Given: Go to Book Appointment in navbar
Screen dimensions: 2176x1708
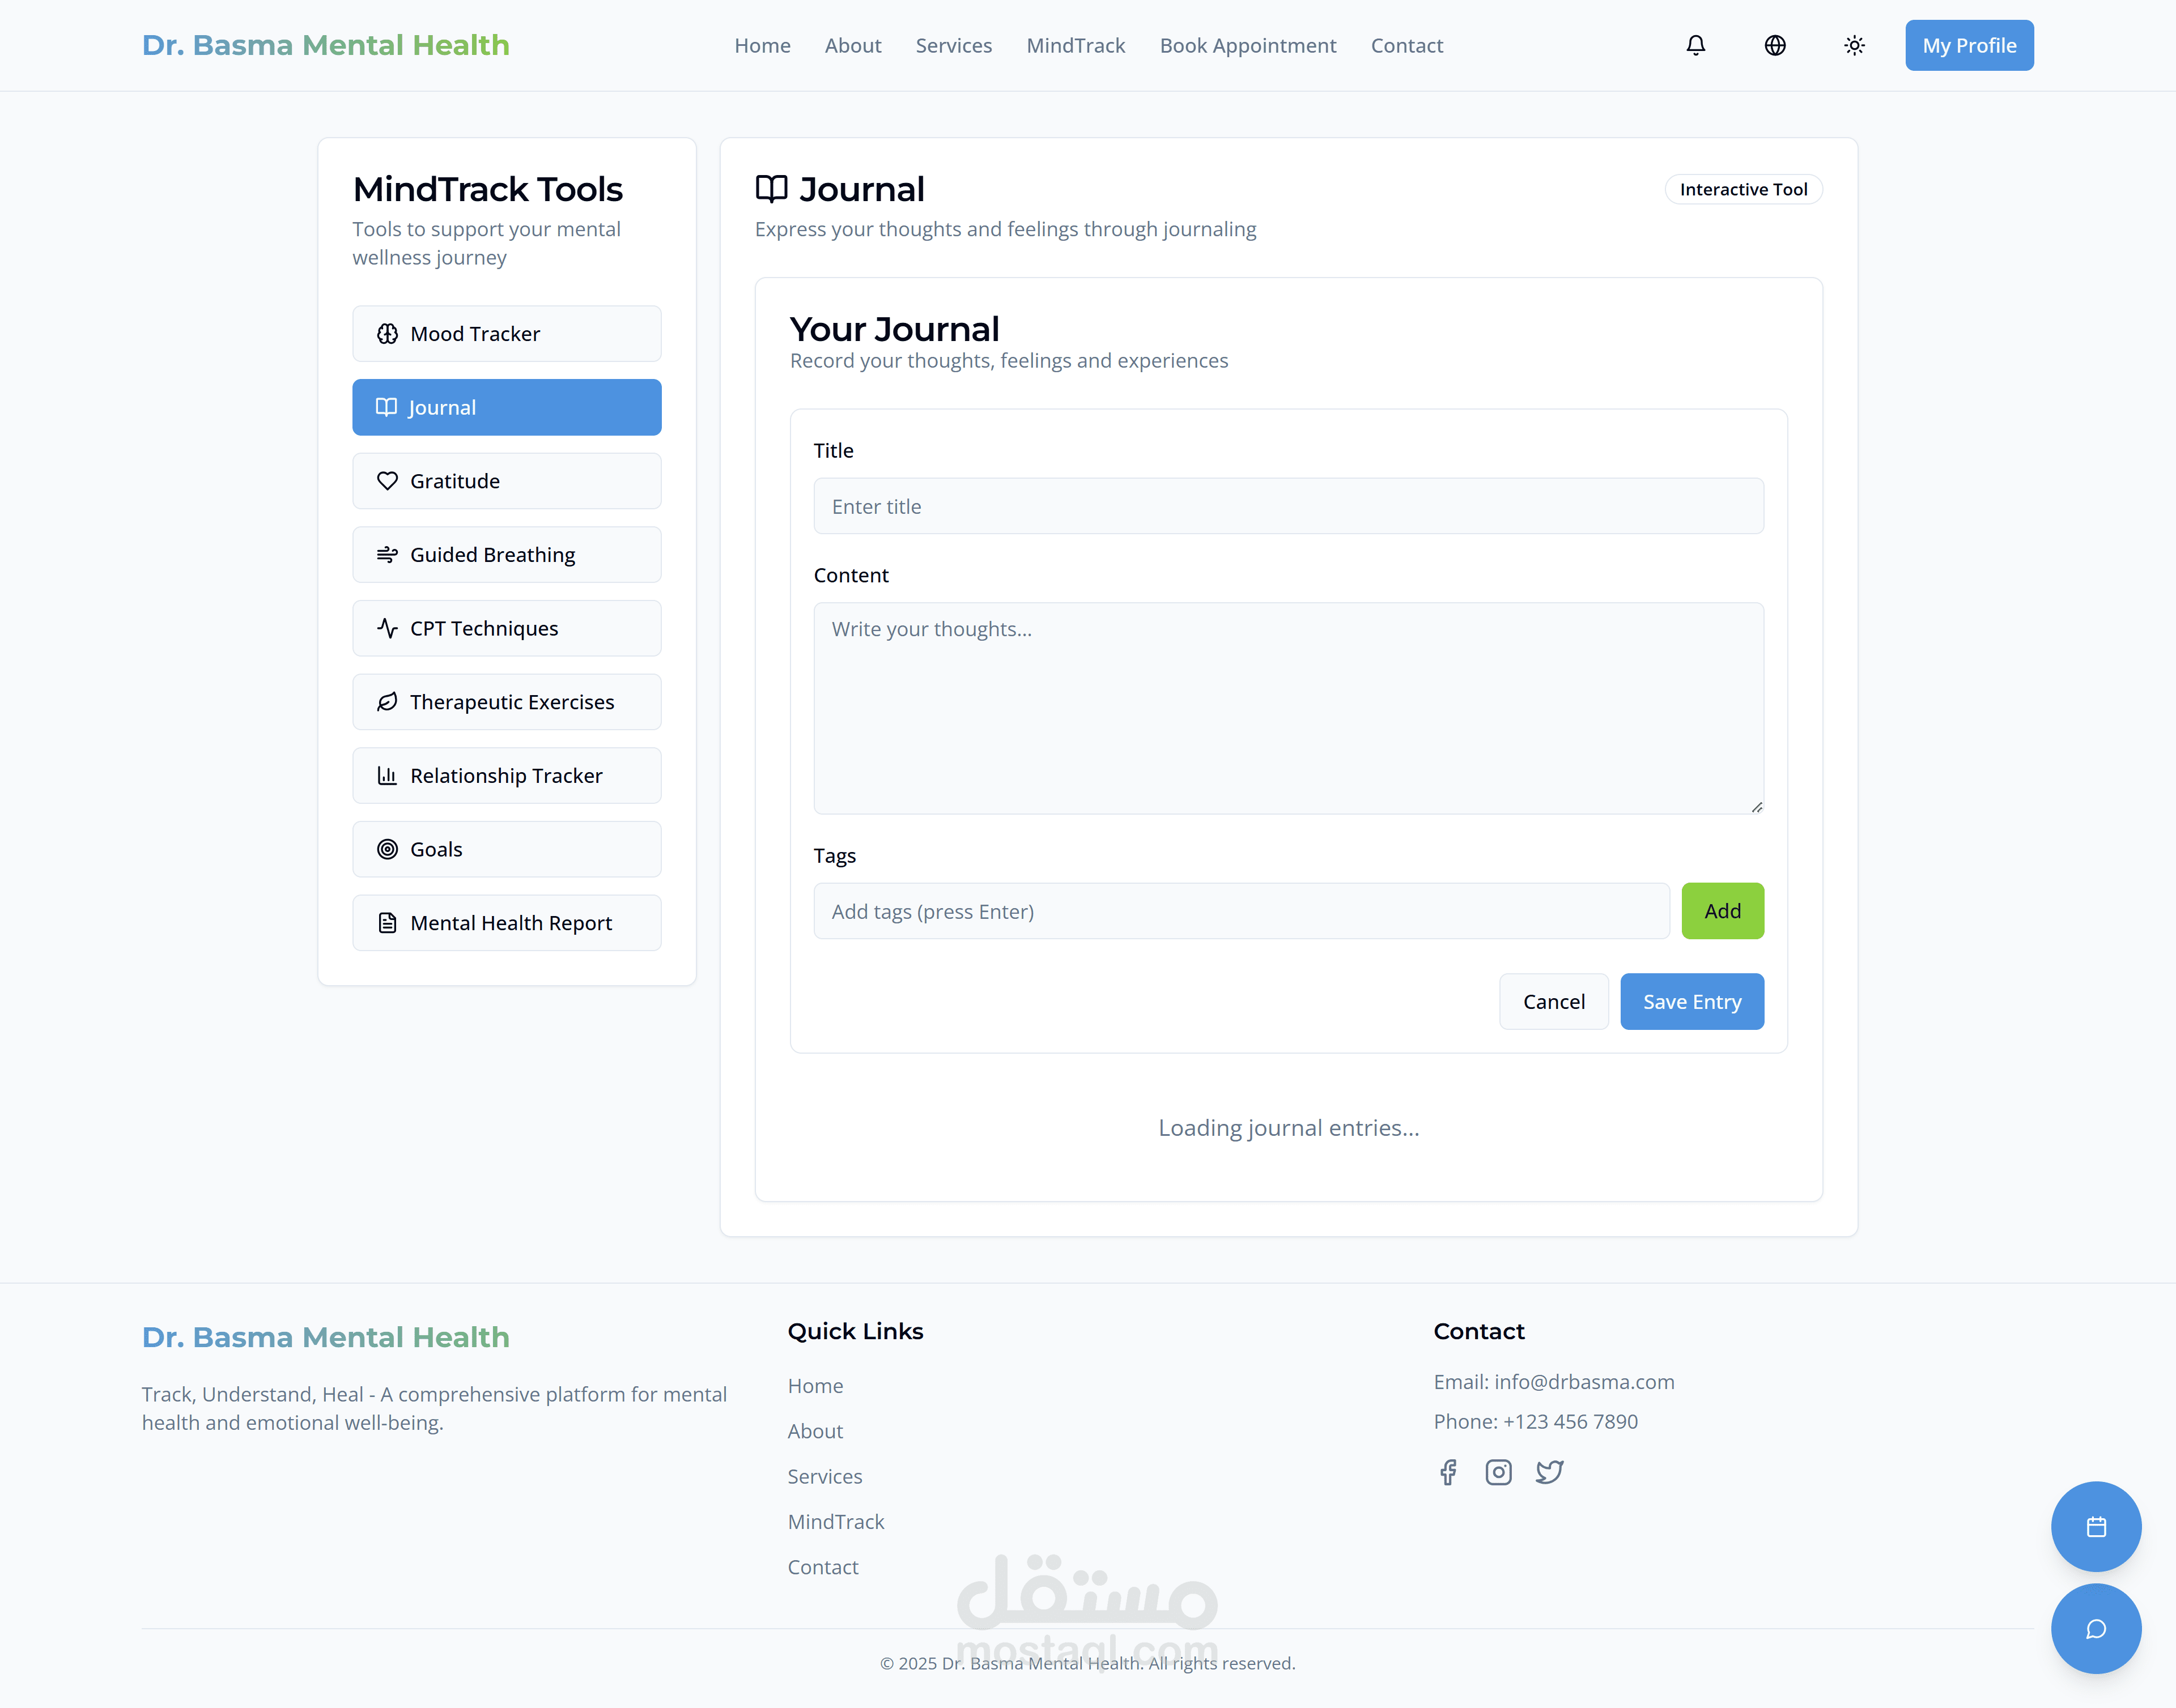Looking at the screenshot, I should (1247, 46).
